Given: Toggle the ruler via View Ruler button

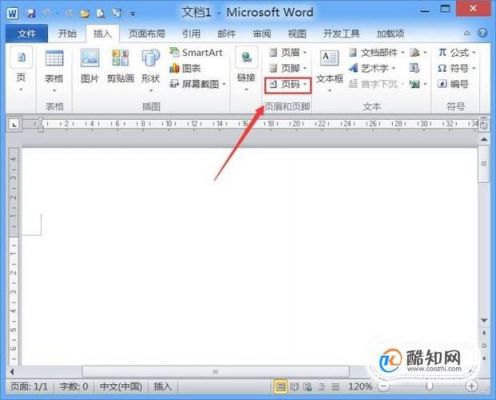Looking at the screenshot, I should pos(484,125).
